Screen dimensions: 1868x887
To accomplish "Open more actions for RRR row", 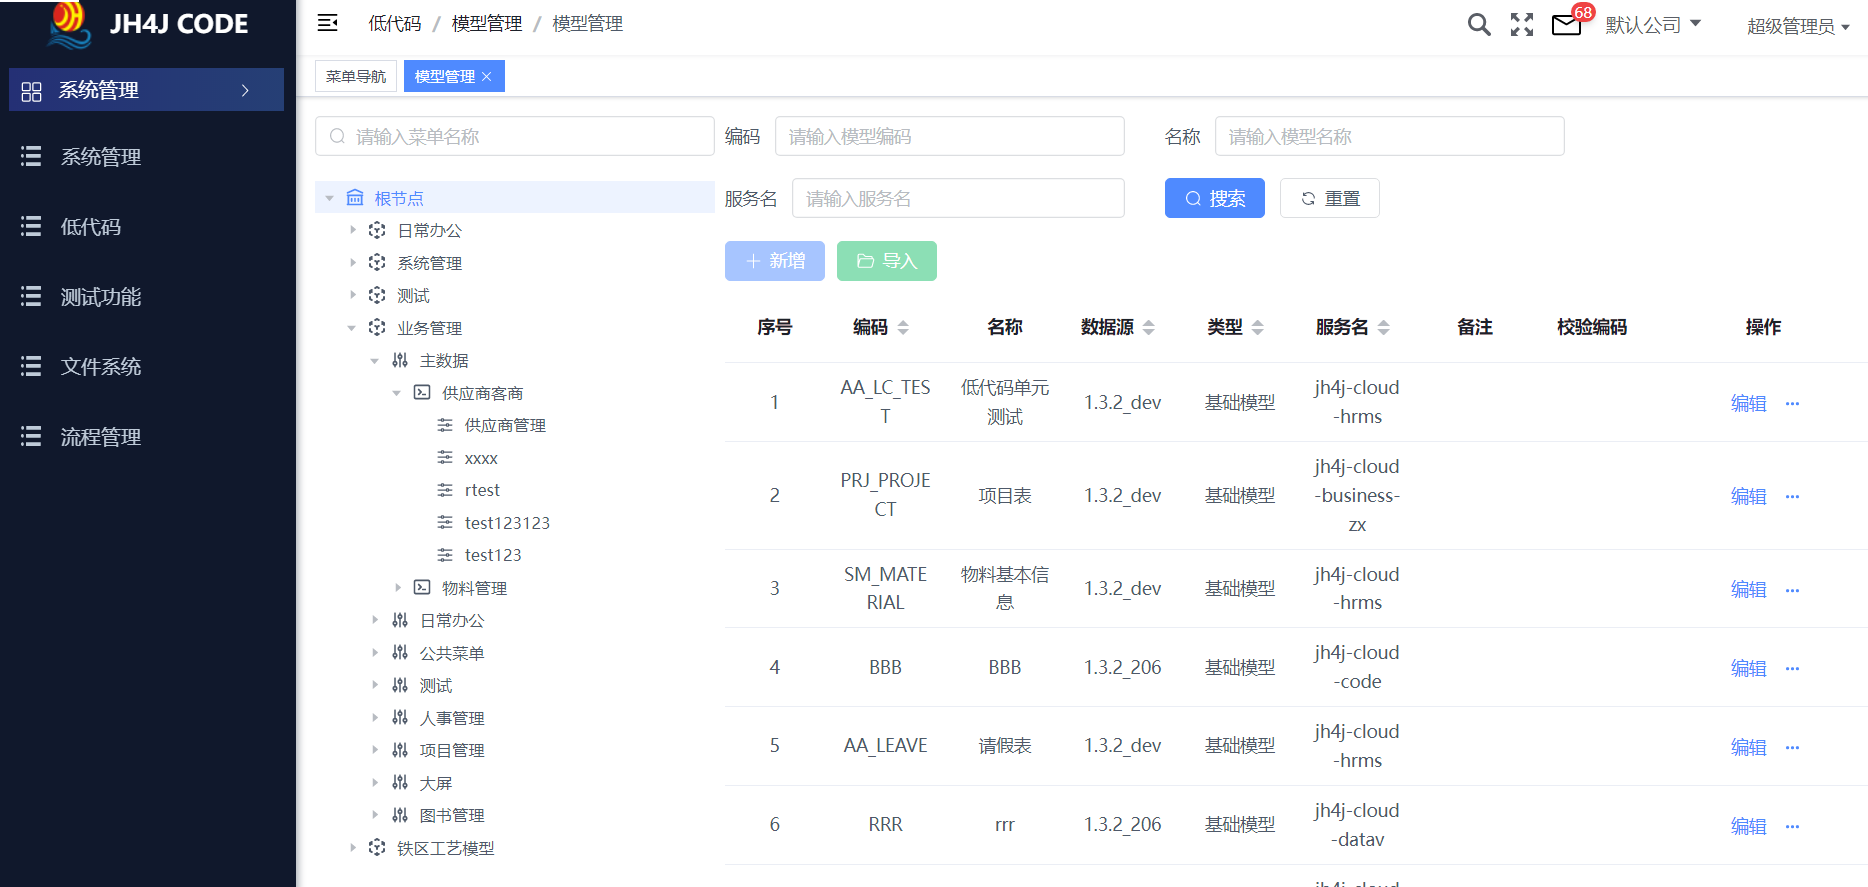I will (x=1792, y=827).
